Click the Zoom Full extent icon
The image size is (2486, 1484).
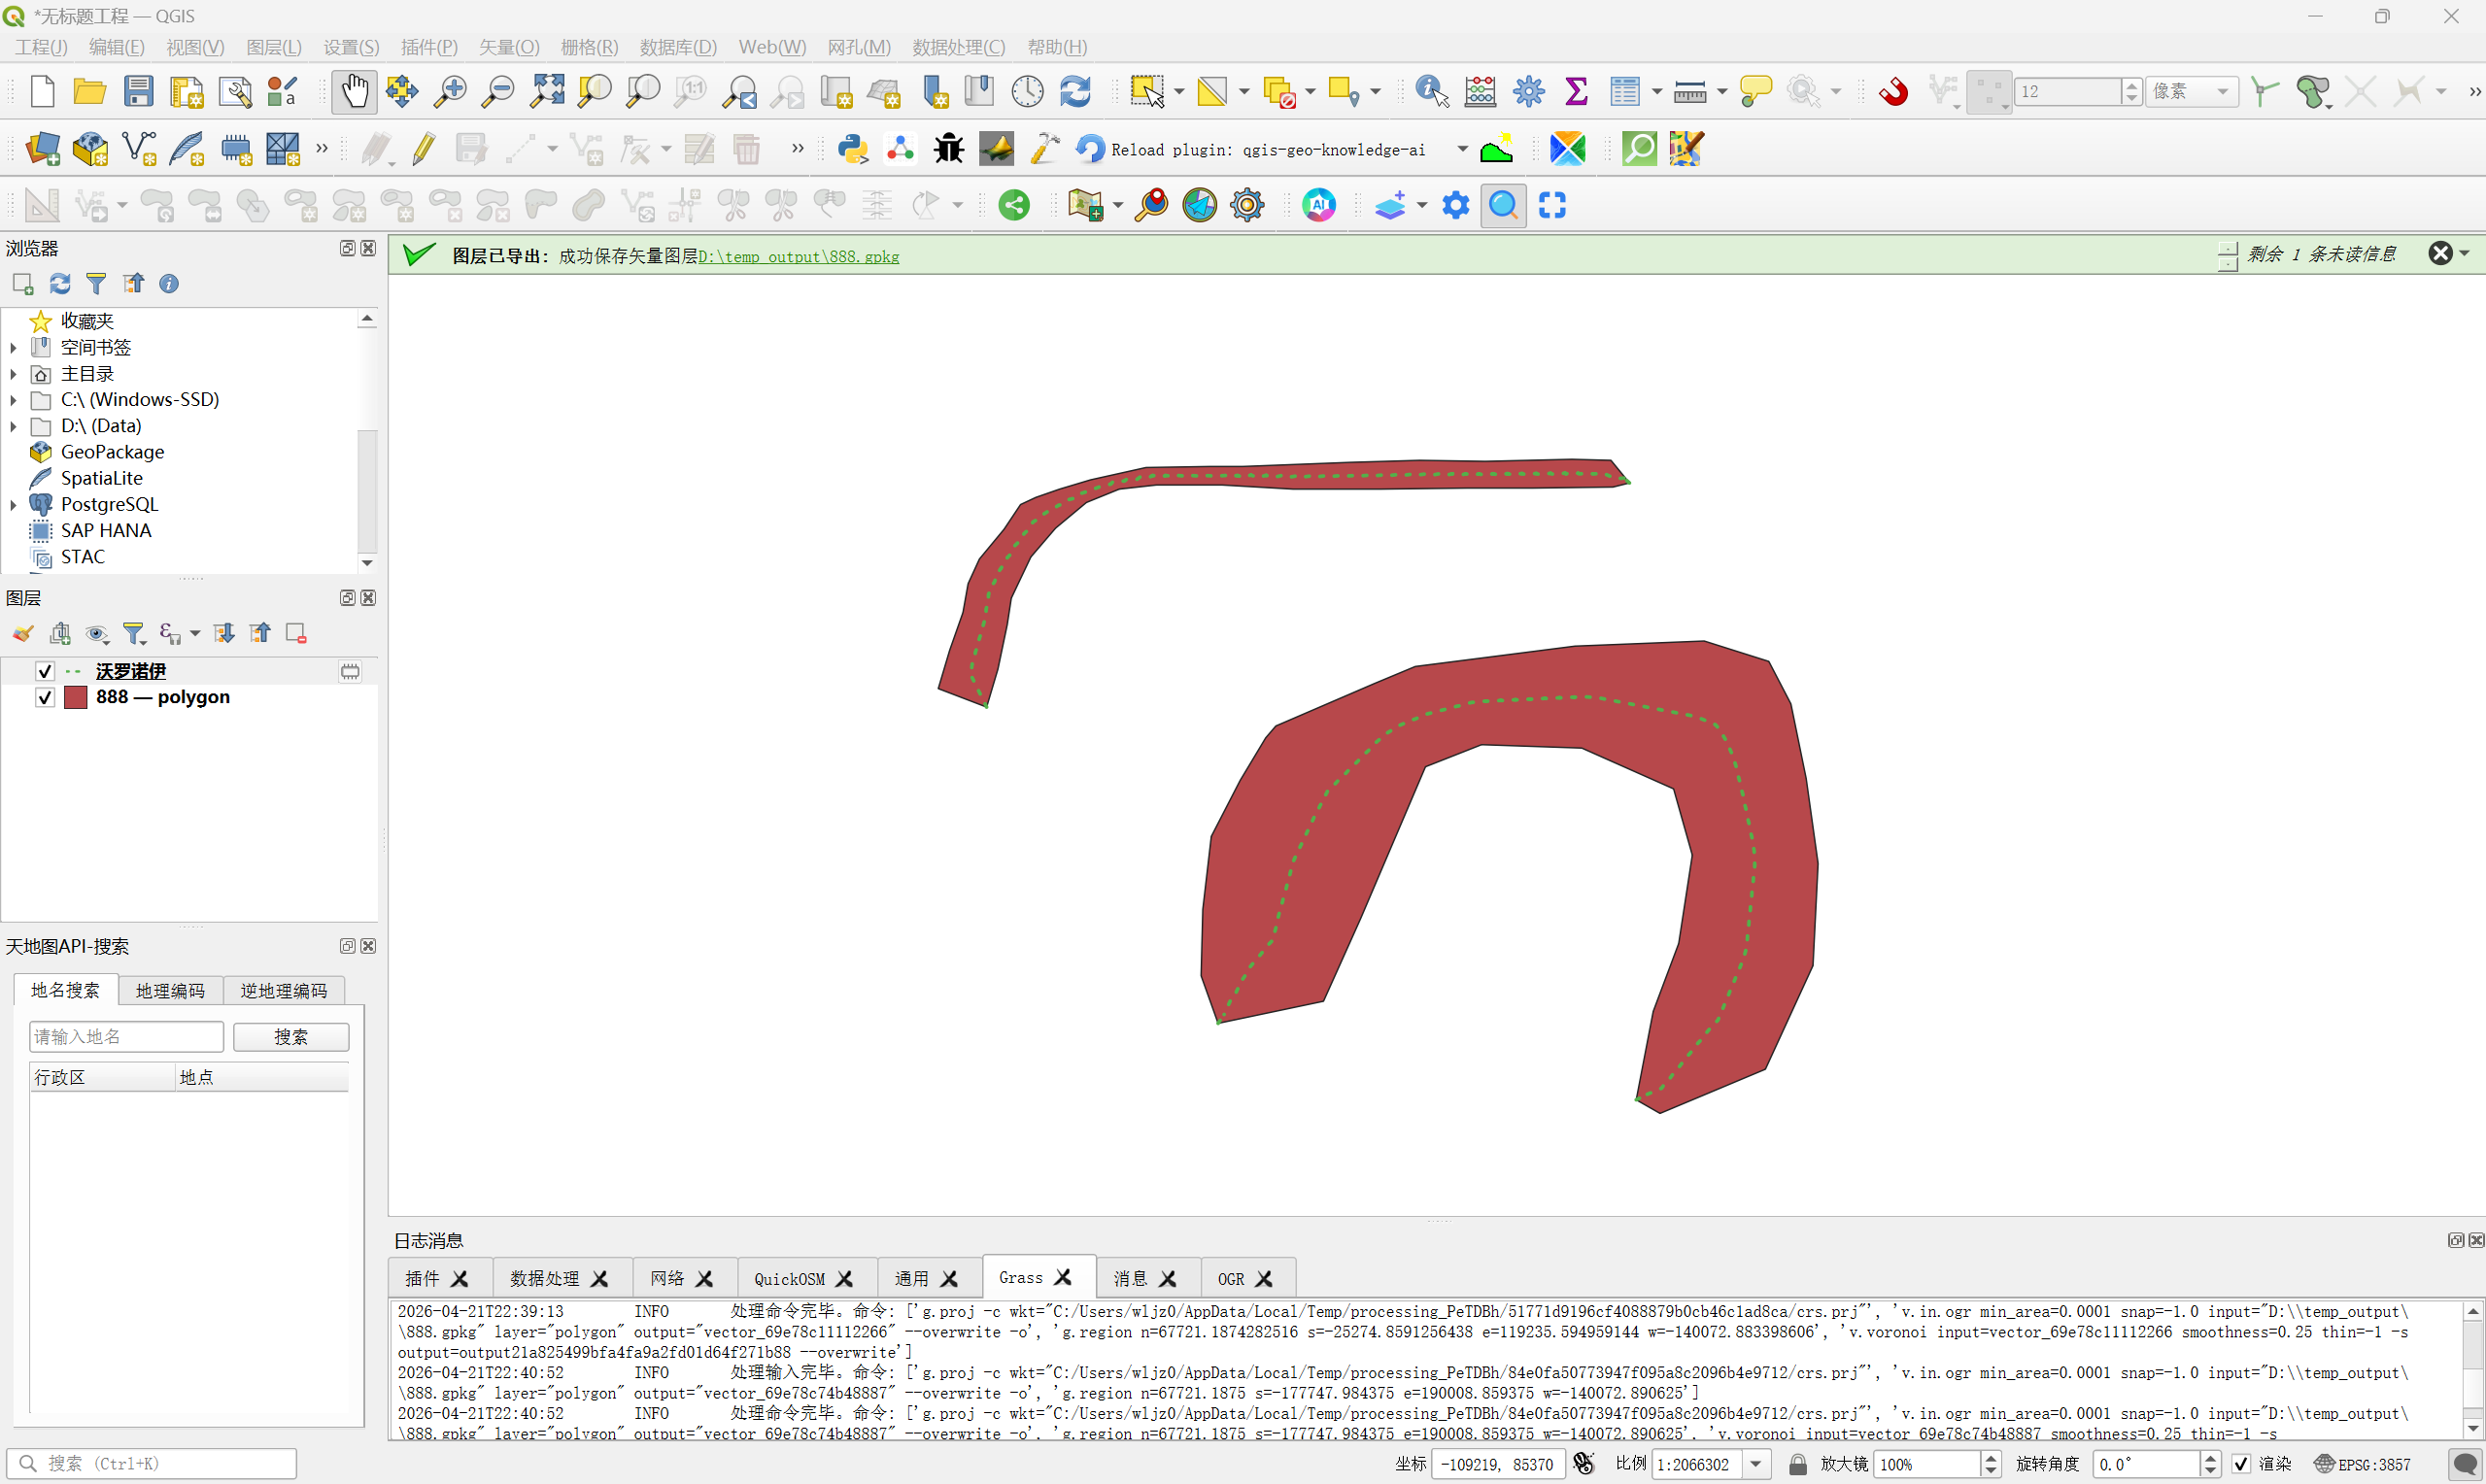click(x=547, y=92)
